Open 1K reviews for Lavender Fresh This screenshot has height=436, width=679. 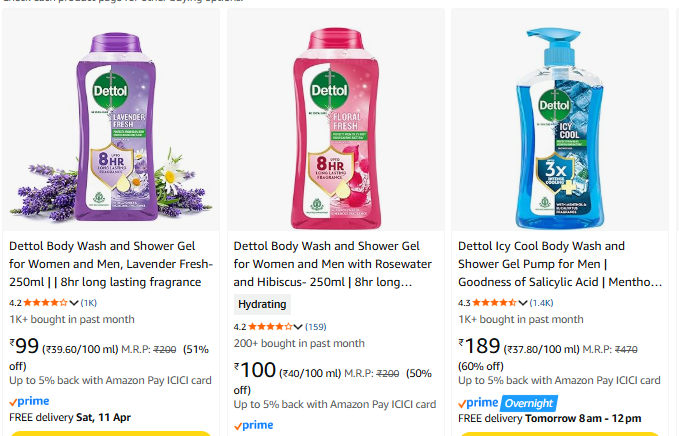point(89,302)
